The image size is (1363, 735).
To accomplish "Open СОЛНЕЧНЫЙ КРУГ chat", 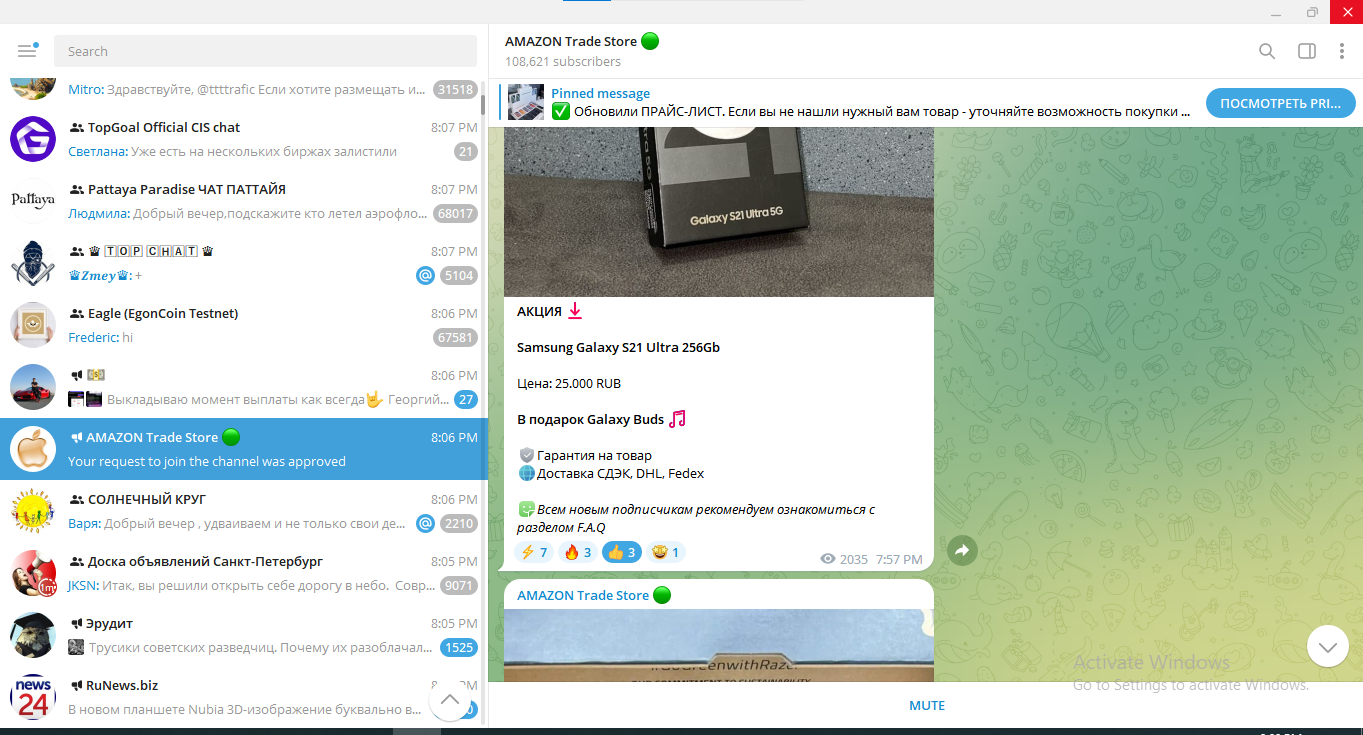I will point(243,511).
